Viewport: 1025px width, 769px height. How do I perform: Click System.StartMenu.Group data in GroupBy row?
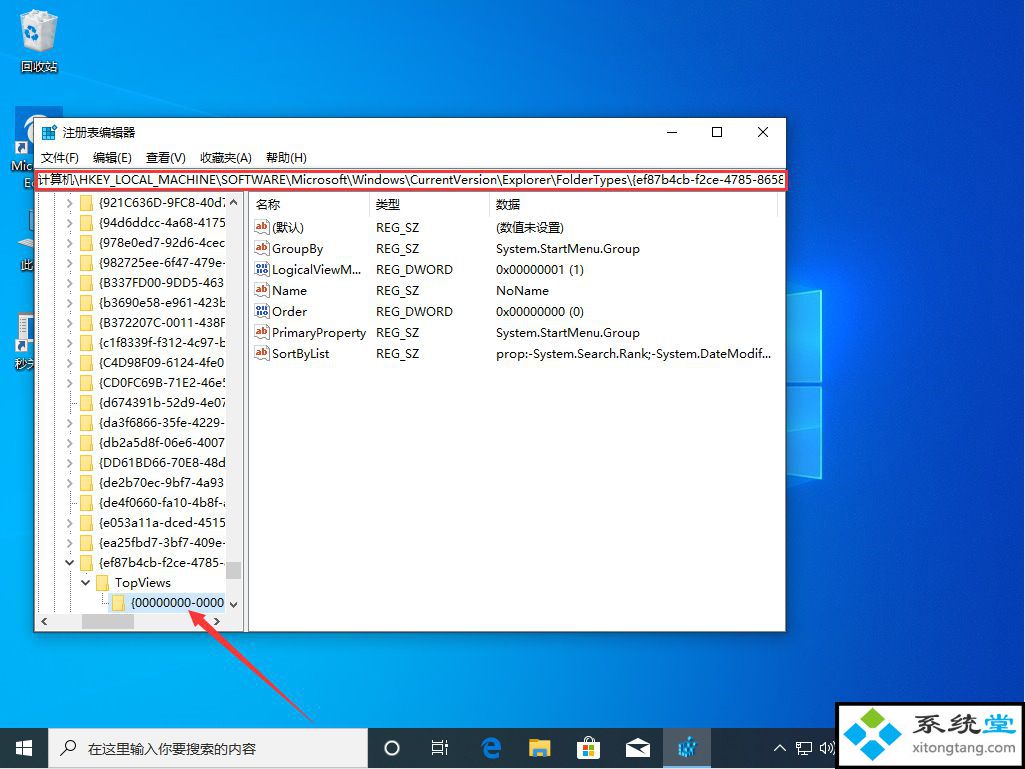(567, 248)
